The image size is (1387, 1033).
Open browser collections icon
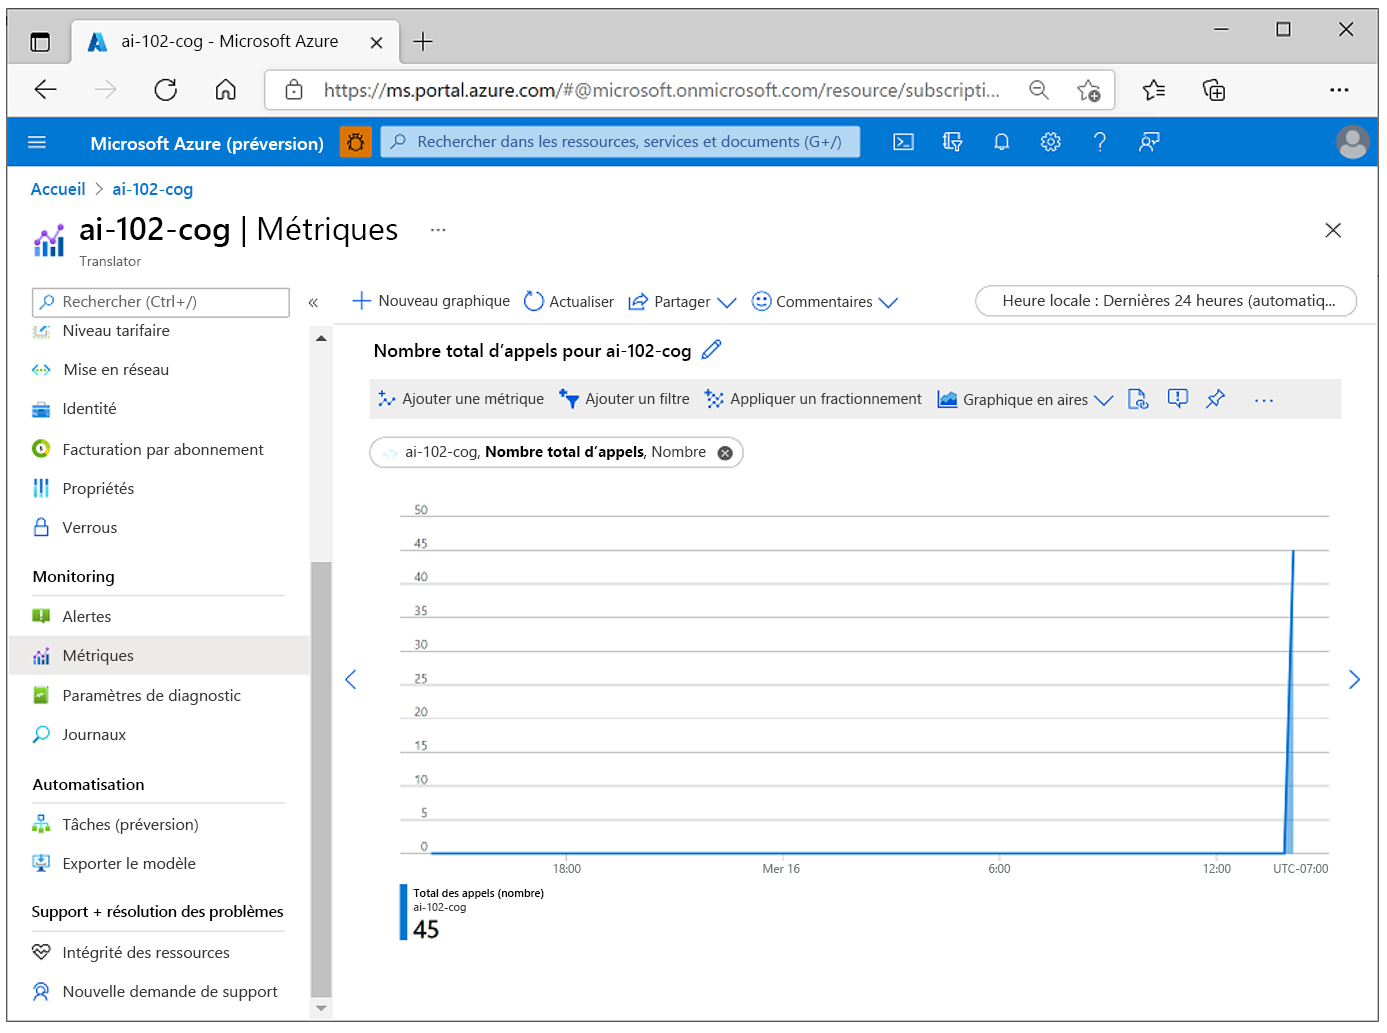pos(1214,90)
